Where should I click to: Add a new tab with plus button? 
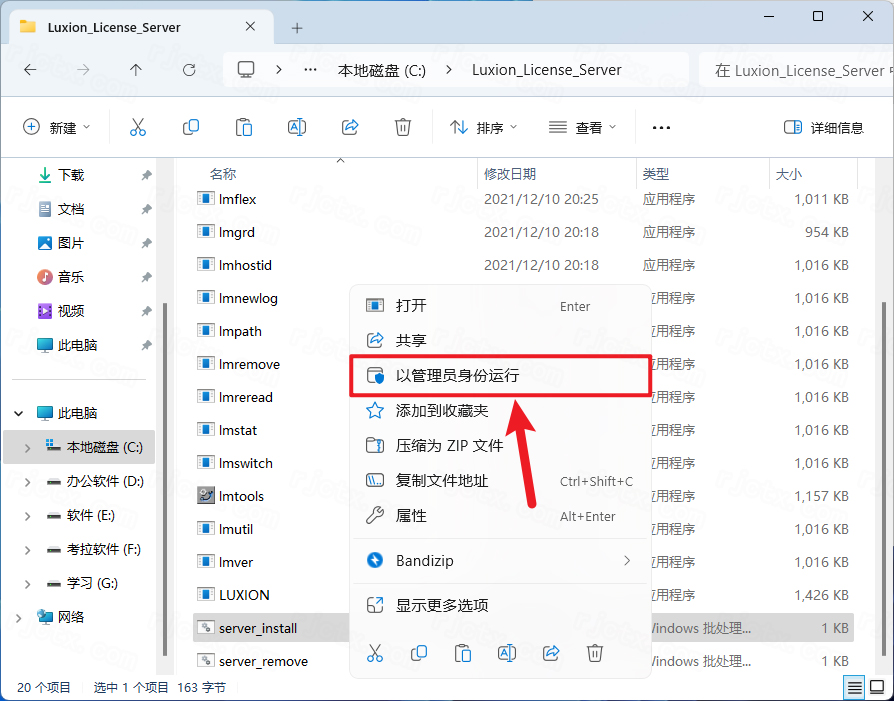click(297, 28)
